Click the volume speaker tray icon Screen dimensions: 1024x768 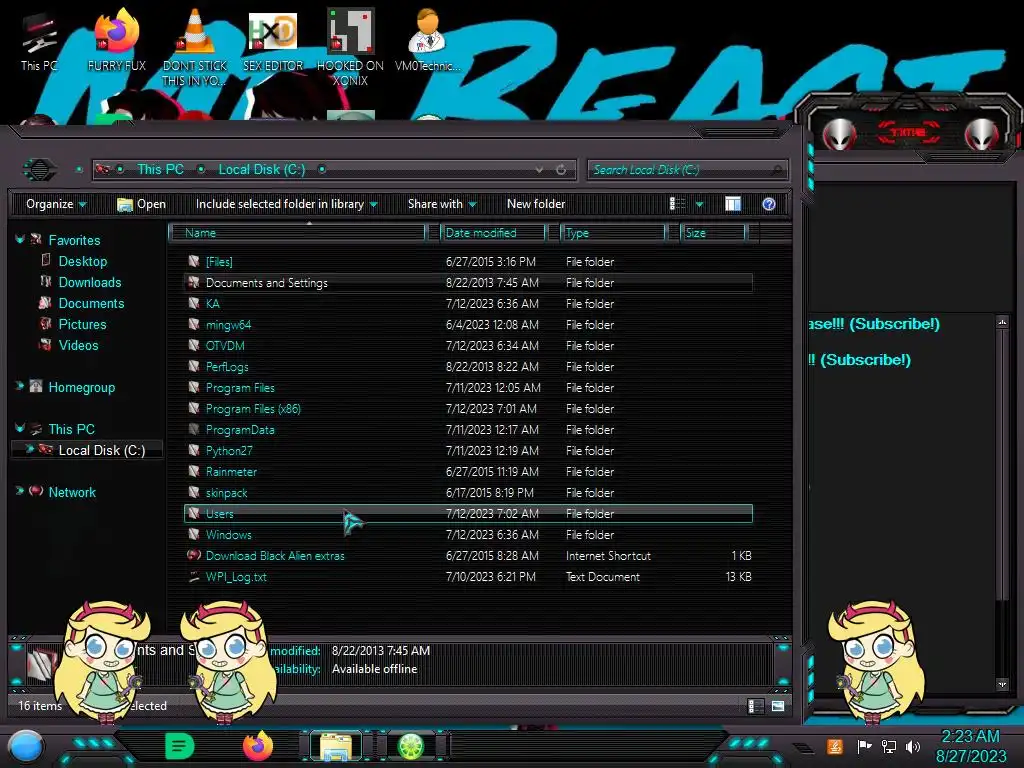[x=913, y=746]
